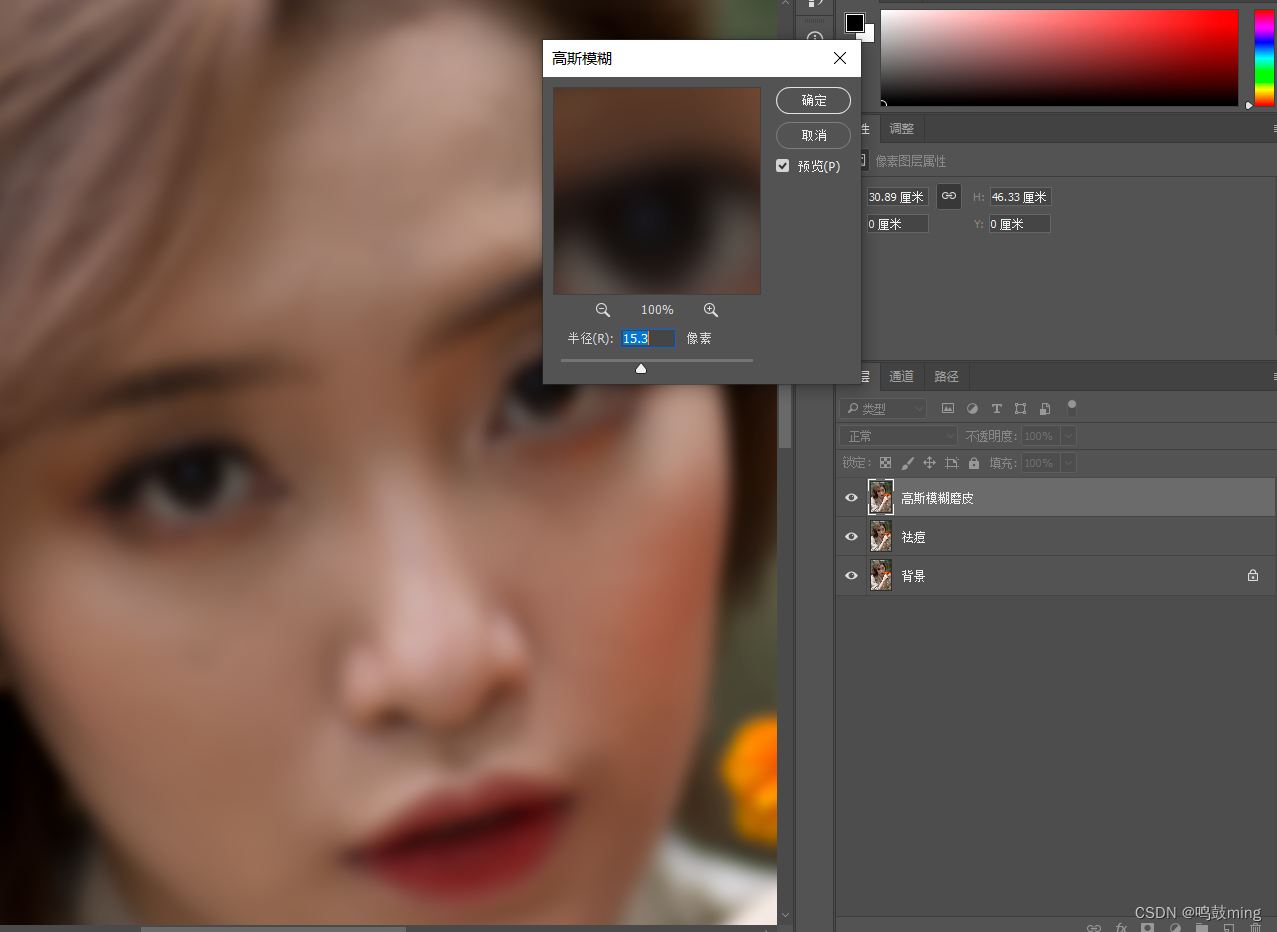Click 取消 in Gaussian Blur dialog
This screenshot has height=932, width=1277.
[x=814, y=135]
